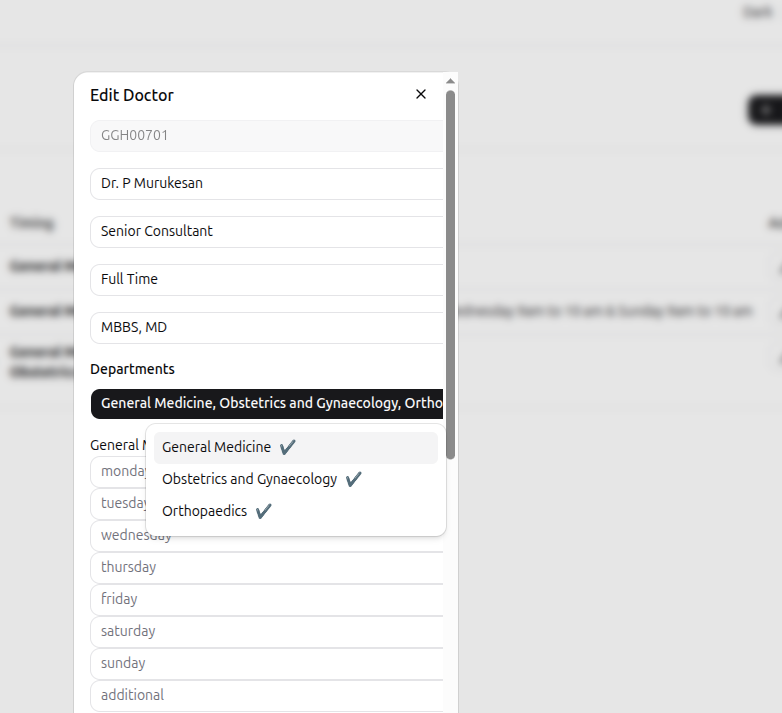
Task: Click the monday timing field
Action: [118, 471]
